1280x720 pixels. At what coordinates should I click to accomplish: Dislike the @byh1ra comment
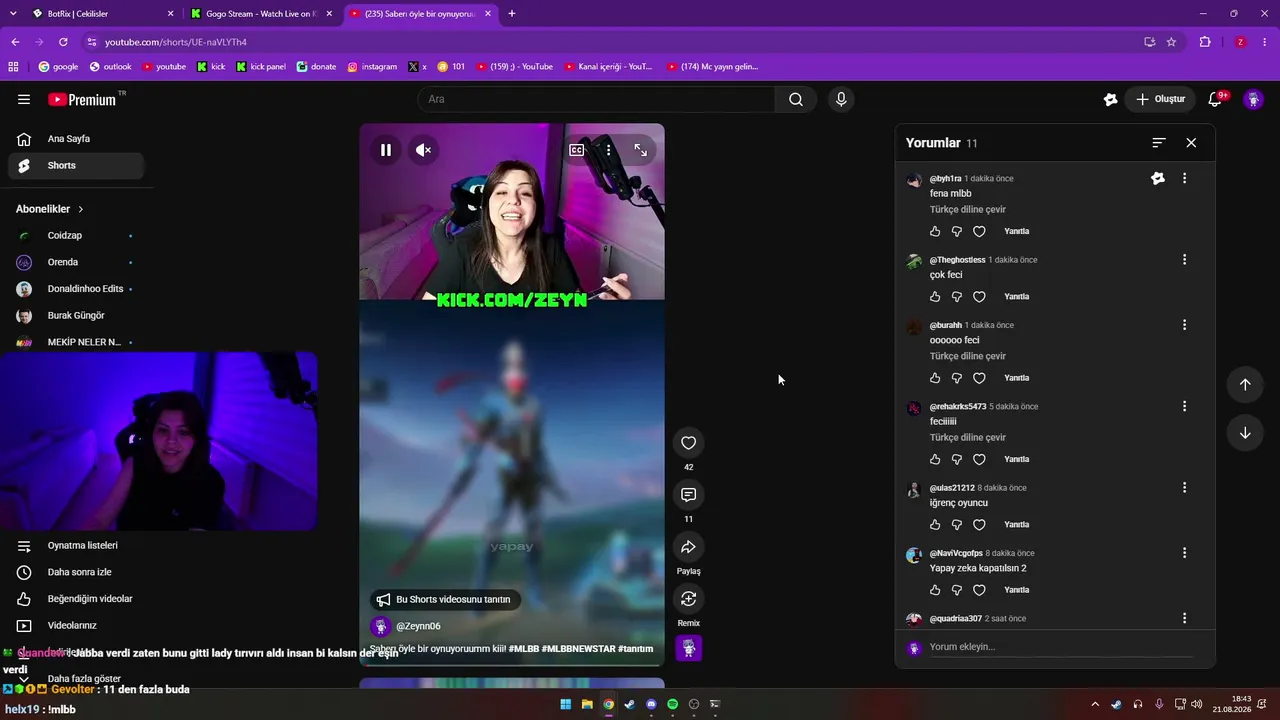[x=957, y=231]
